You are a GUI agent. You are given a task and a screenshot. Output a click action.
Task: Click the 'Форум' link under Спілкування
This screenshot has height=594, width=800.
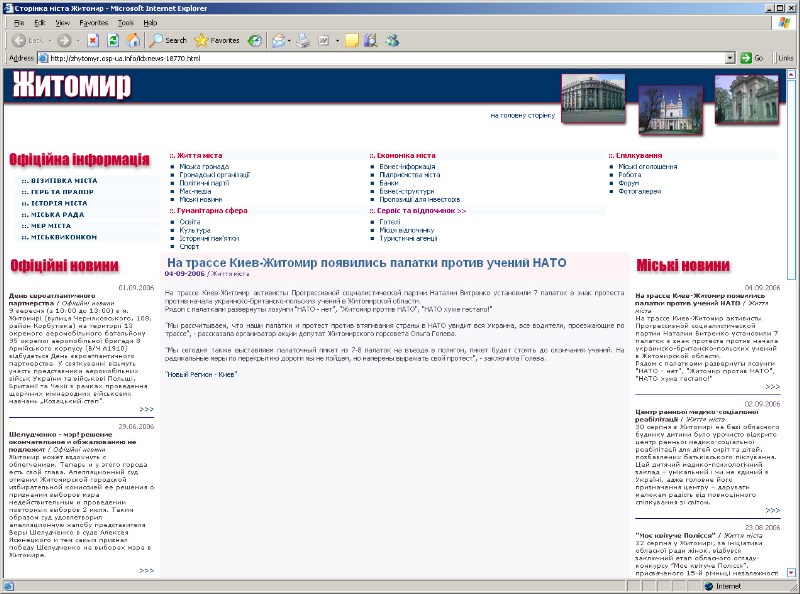(x=626, y=182)
